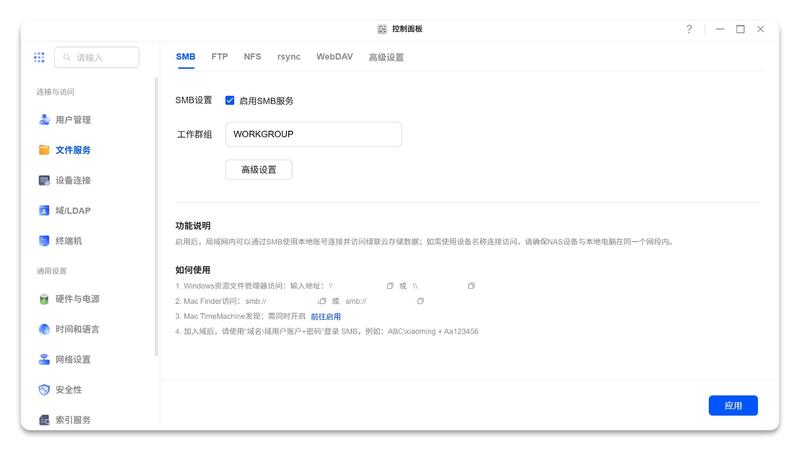Select 终端机 text in sidebar

click(68, 241)
